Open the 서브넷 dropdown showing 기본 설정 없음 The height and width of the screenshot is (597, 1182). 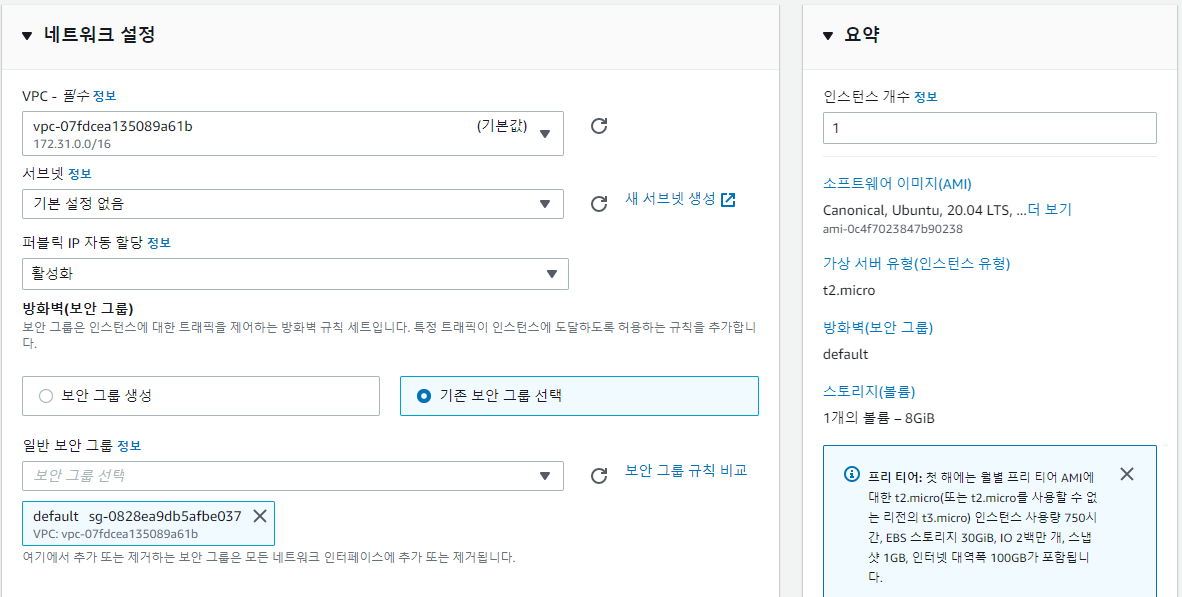coord(293,204)
